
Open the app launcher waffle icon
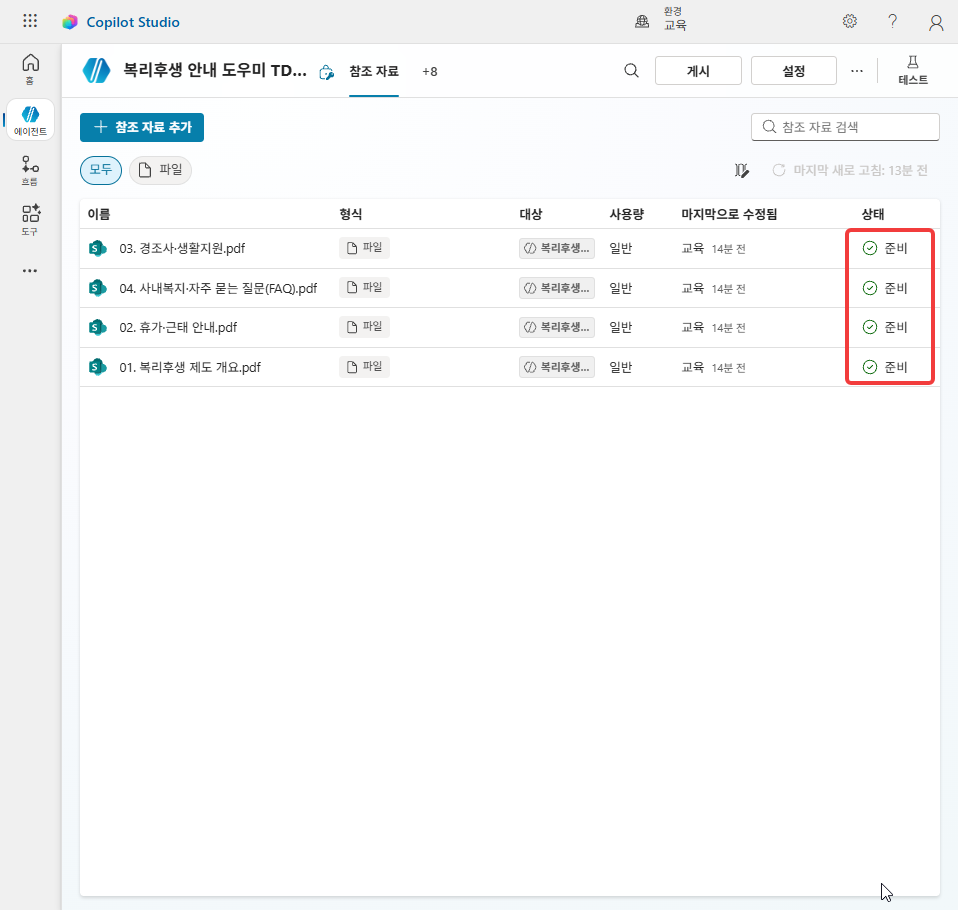coord(30,21)
